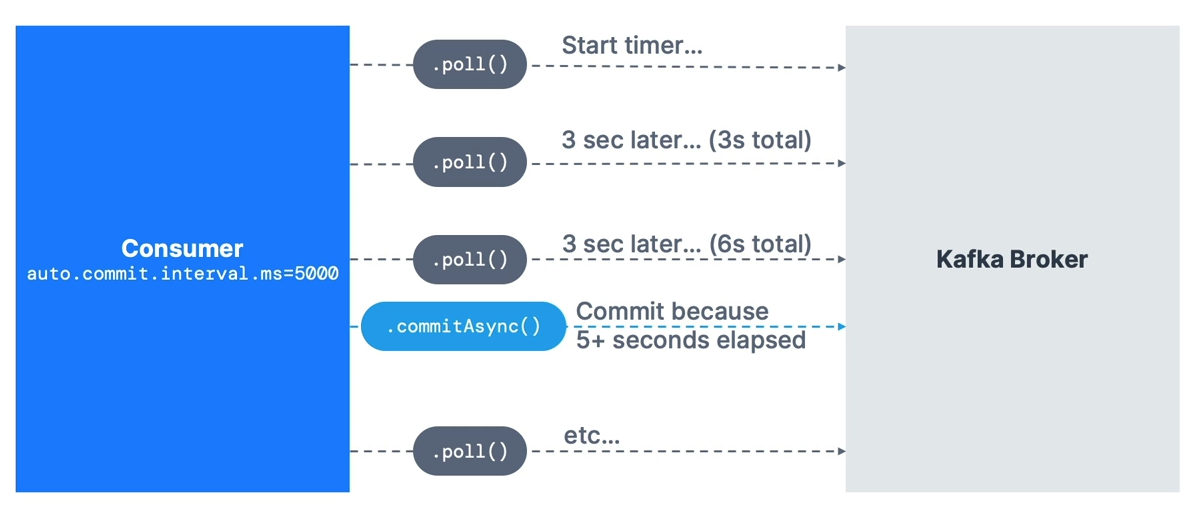
Task: Click the arrowhead of the etc... arrow
Action: 841,451
